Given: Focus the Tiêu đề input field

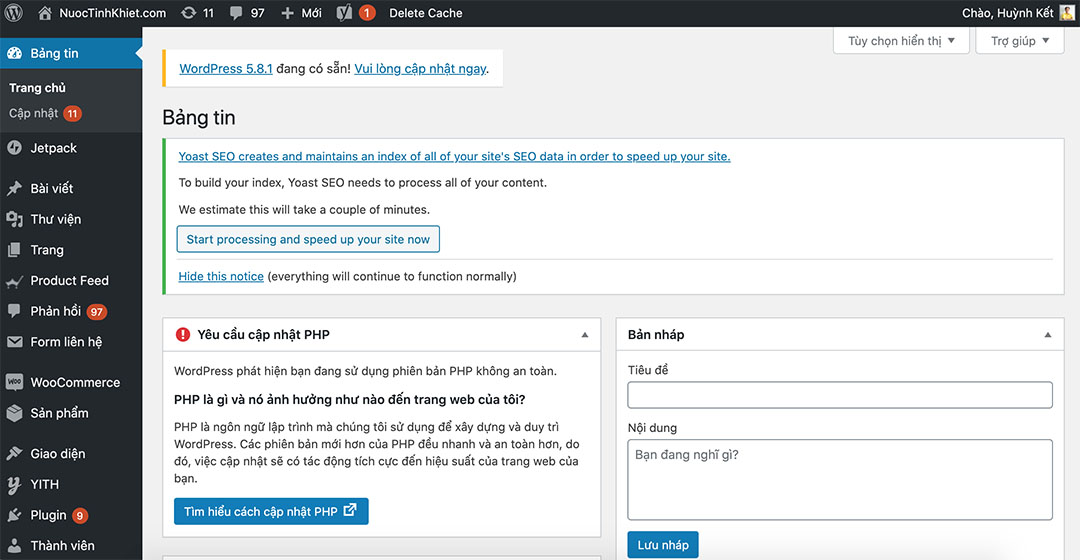Looking at the screenshot, I should [x=840, y=395].
